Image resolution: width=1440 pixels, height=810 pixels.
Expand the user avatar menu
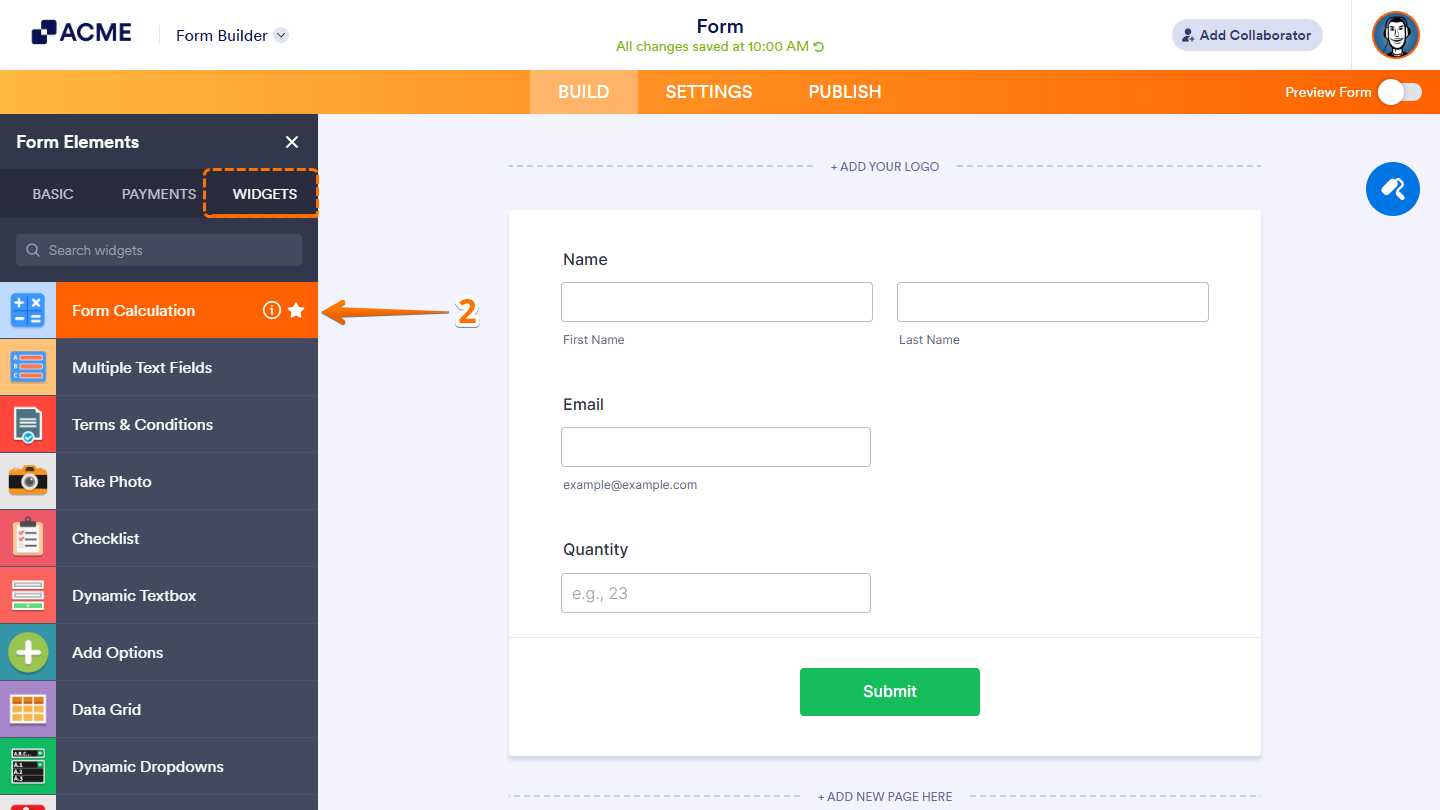pos(1395,35)
